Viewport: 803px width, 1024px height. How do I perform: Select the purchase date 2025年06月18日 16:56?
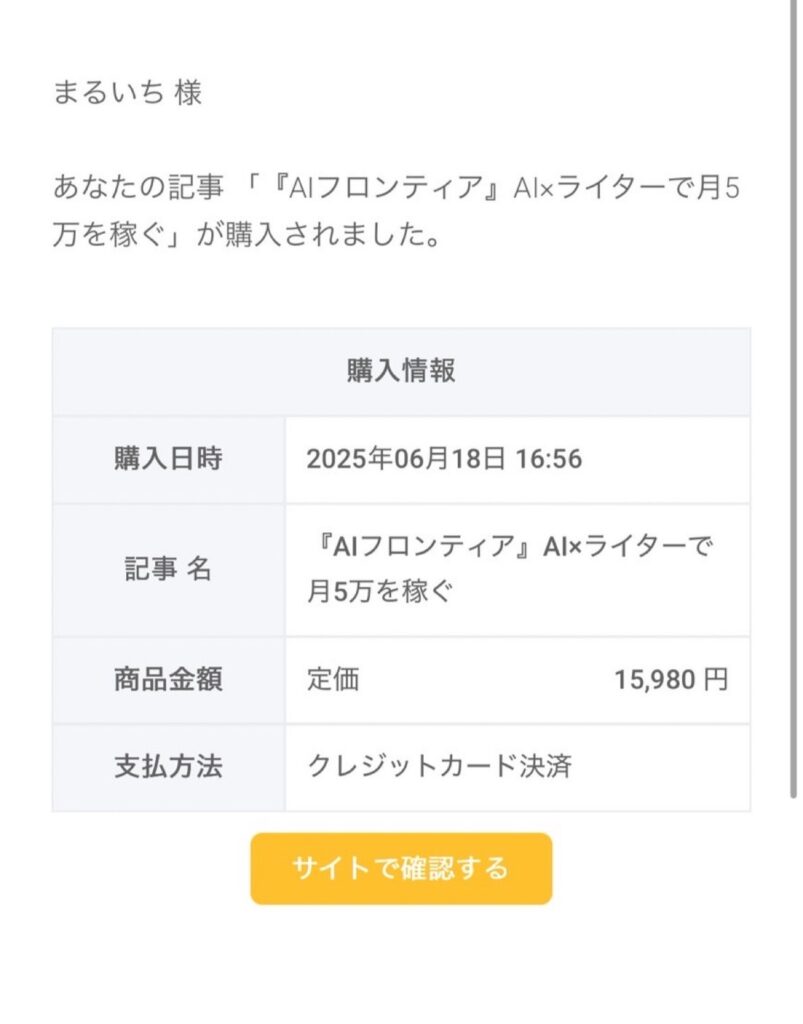pos(444,459)
